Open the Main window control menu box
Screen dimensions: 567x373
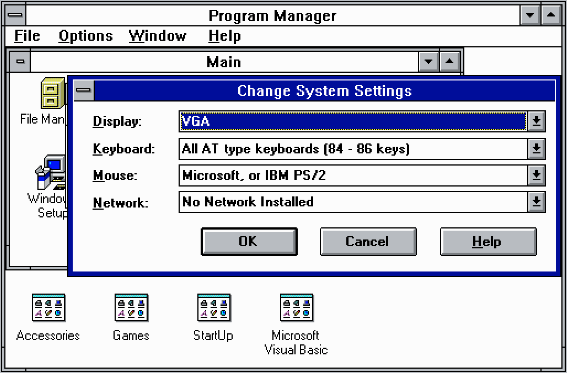pos(20,62)
